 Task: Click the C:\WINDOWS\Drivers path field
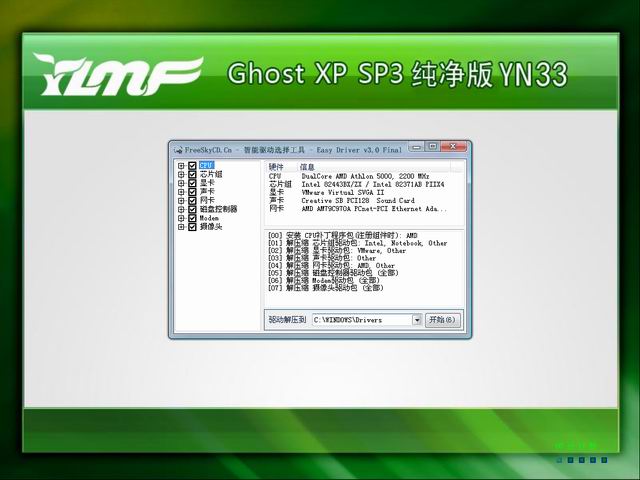(362, 320)
